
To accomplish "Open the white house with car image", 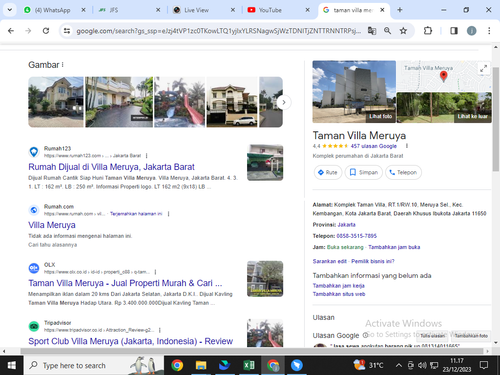I will click(232, 102).
